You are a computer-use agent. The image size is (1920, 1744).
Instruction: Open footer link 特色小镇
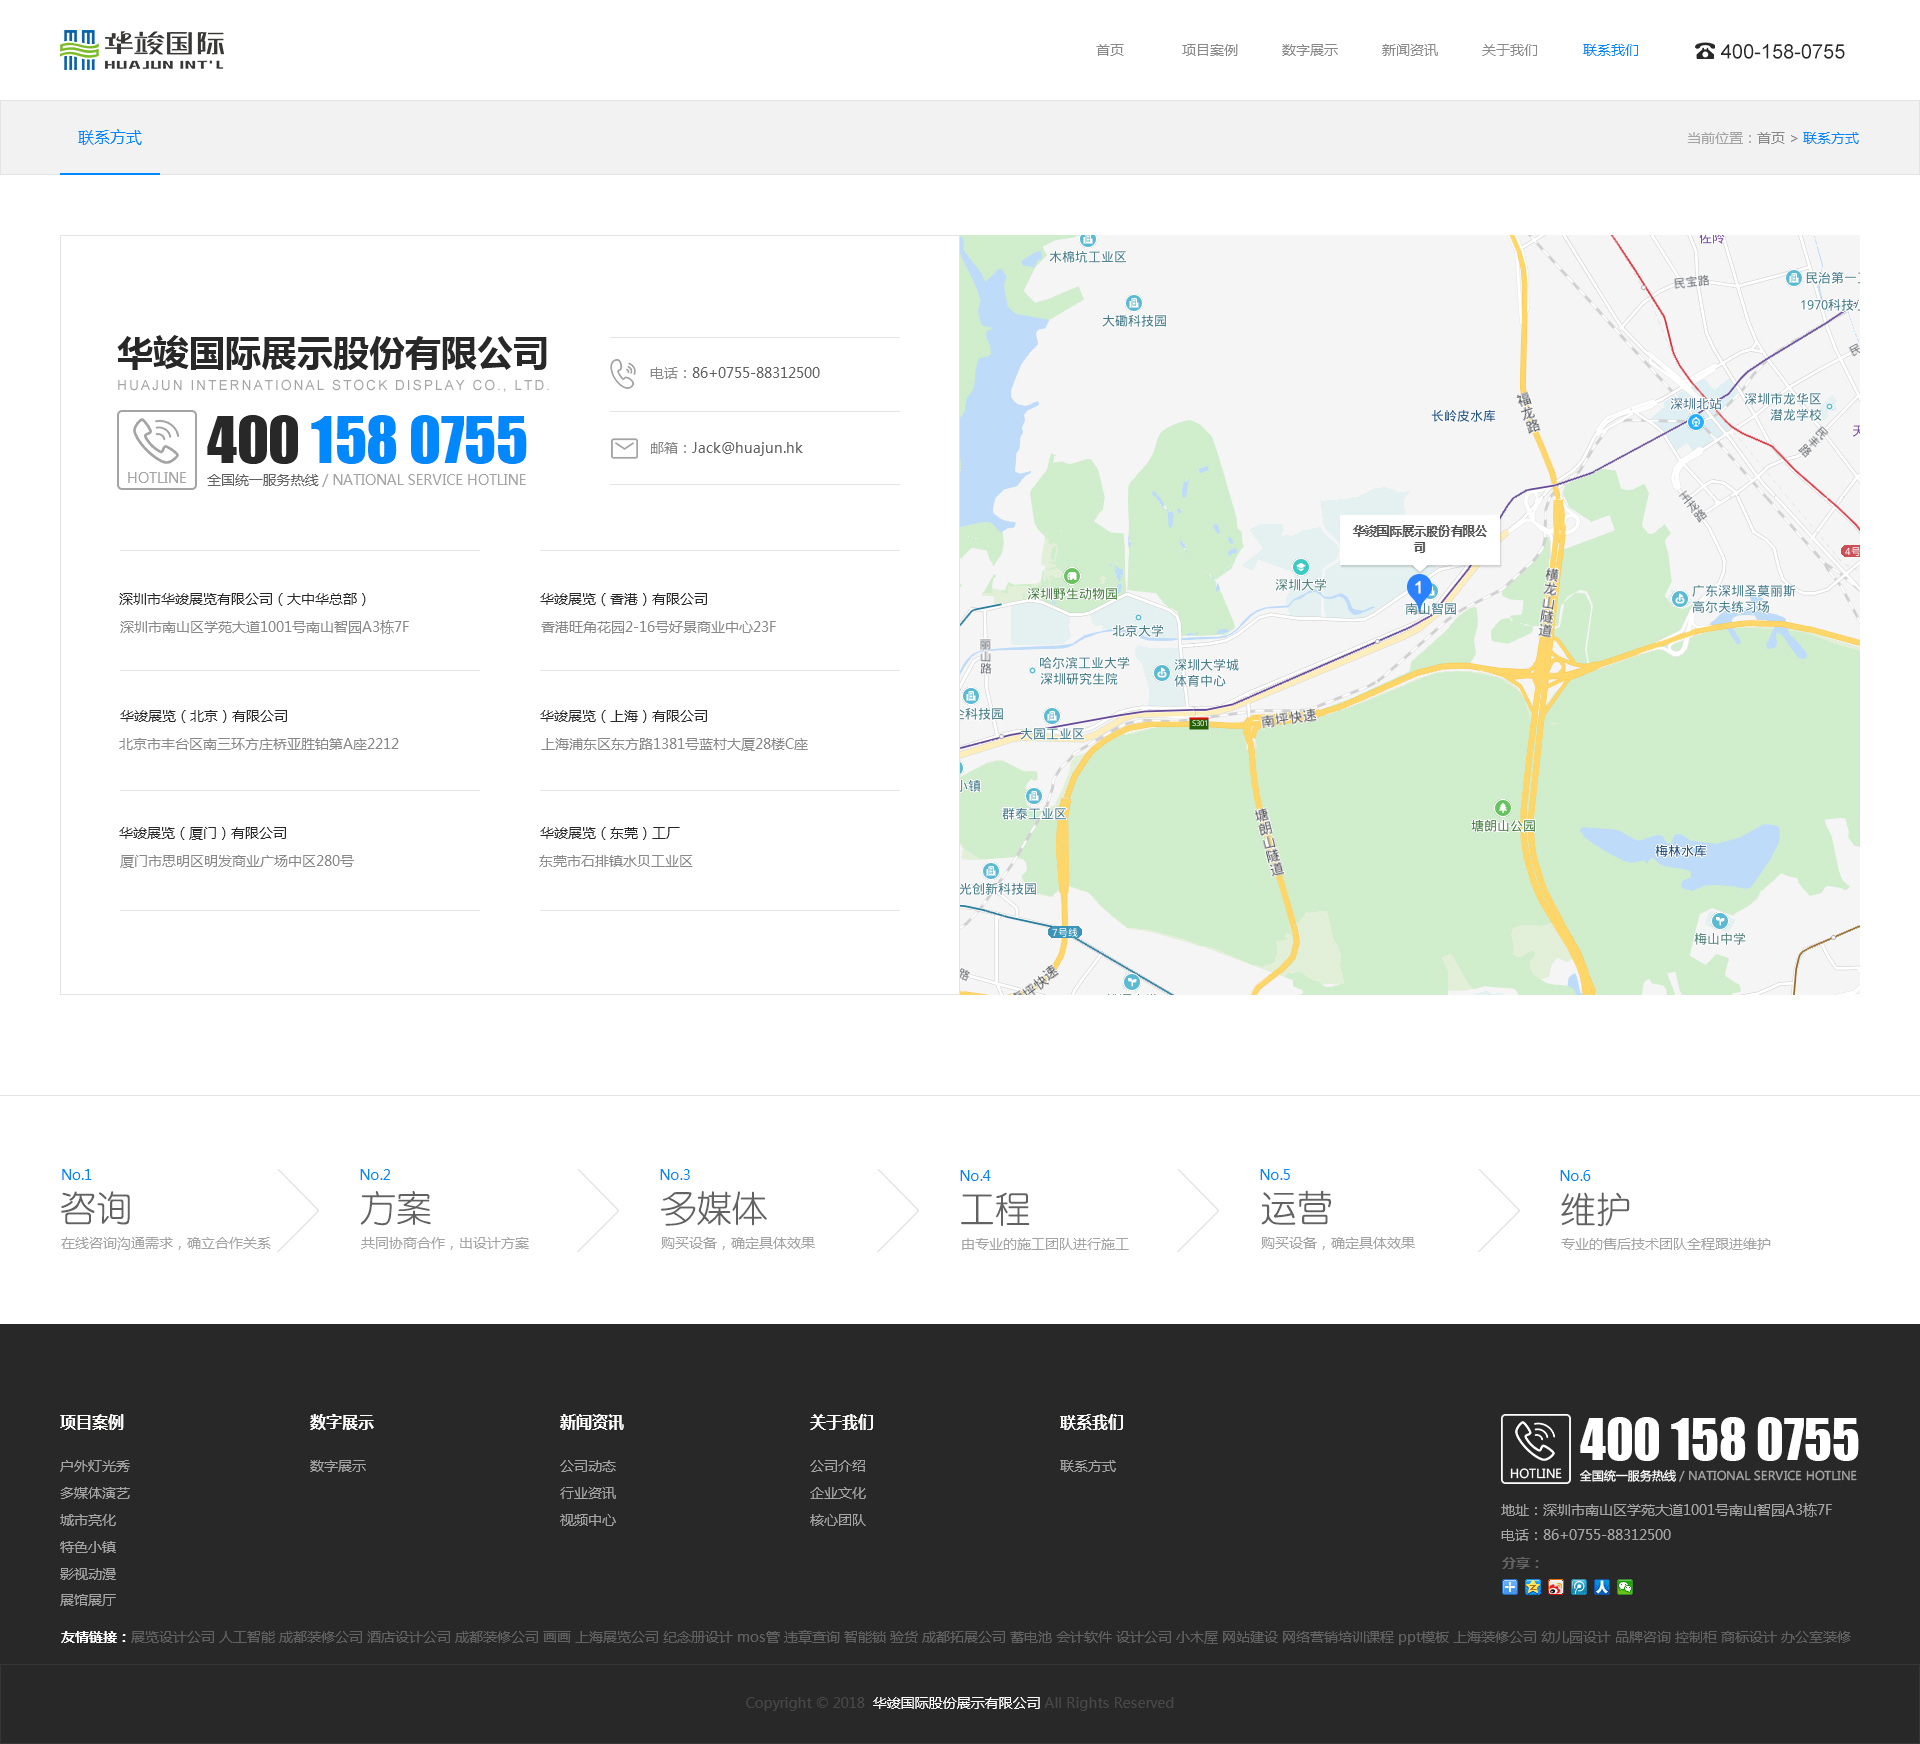pyautogui.click(x=88, y=1547)
